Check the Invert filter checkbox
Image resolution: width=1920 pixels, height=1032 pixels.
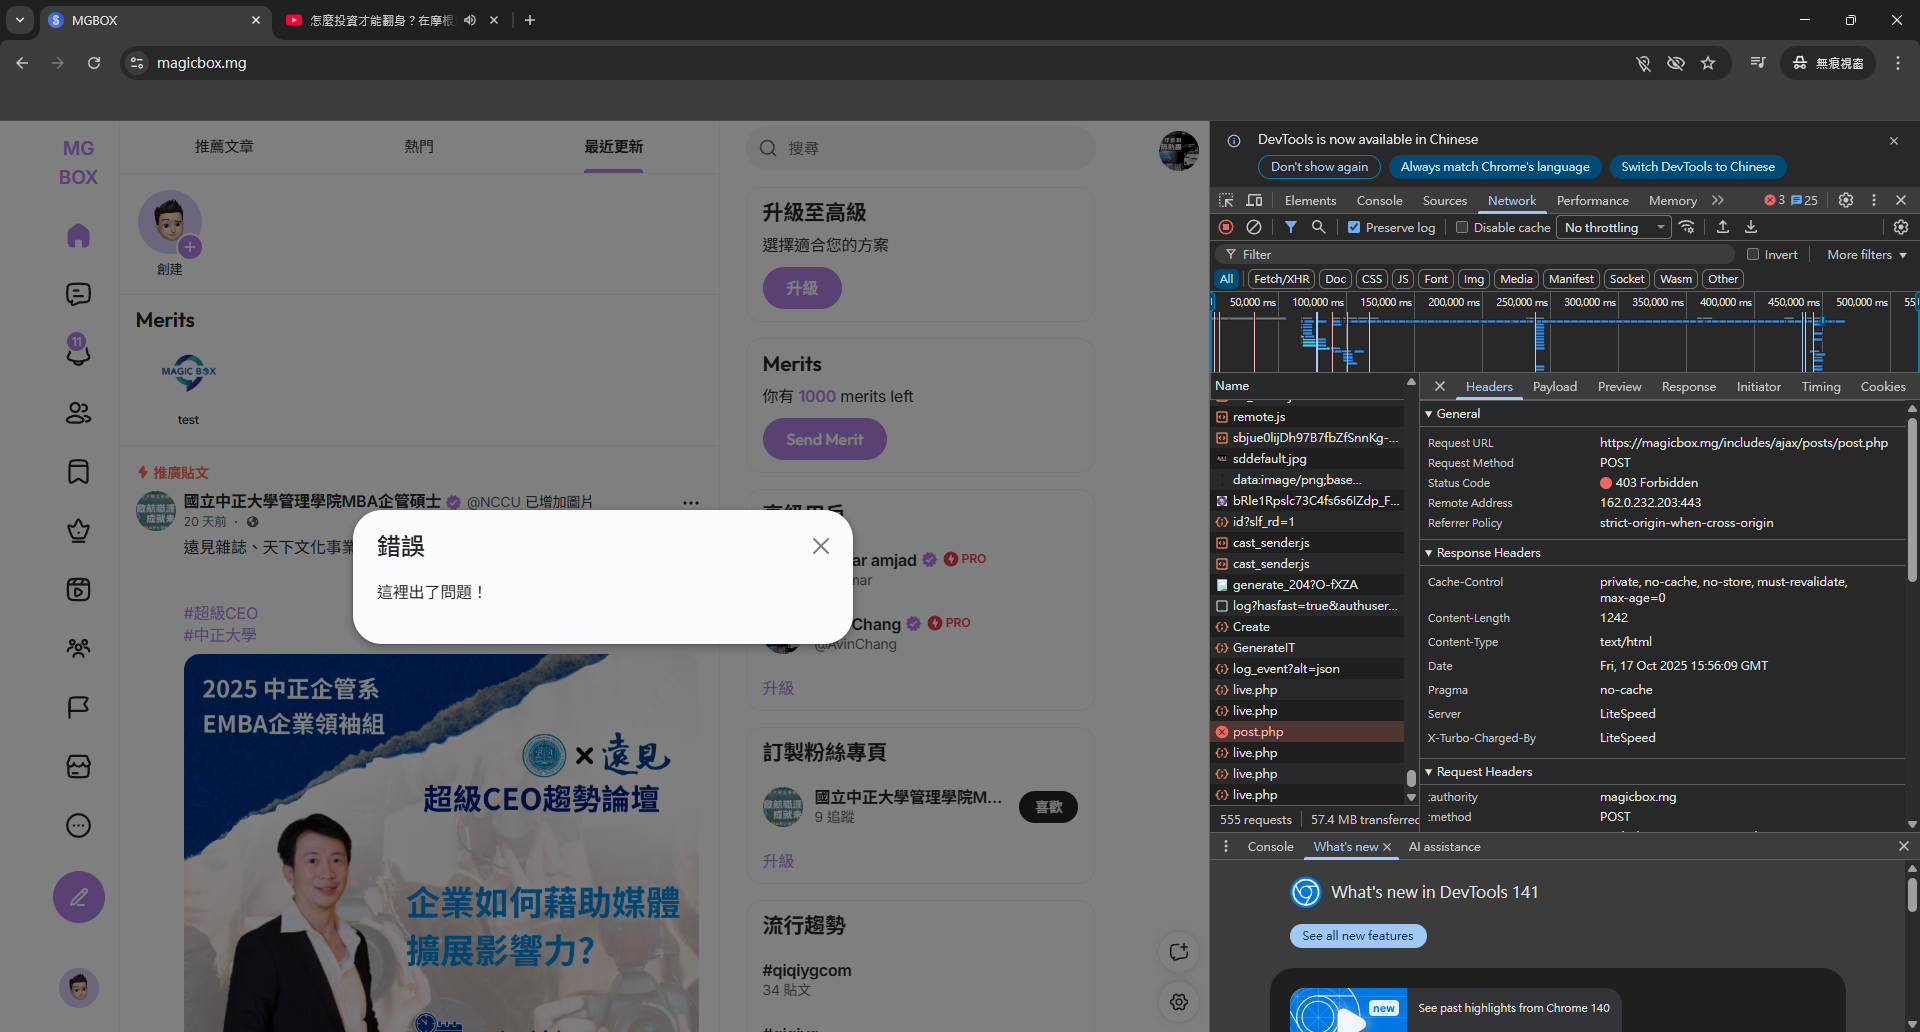click(x=1753, y=254)
